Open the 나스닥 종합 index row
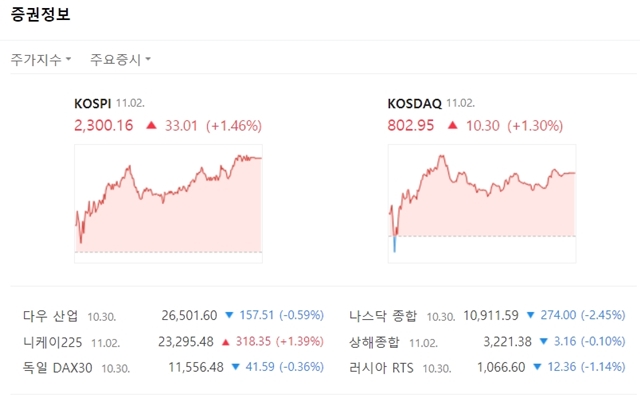640x401 pixels. click(x=385, y=316)
